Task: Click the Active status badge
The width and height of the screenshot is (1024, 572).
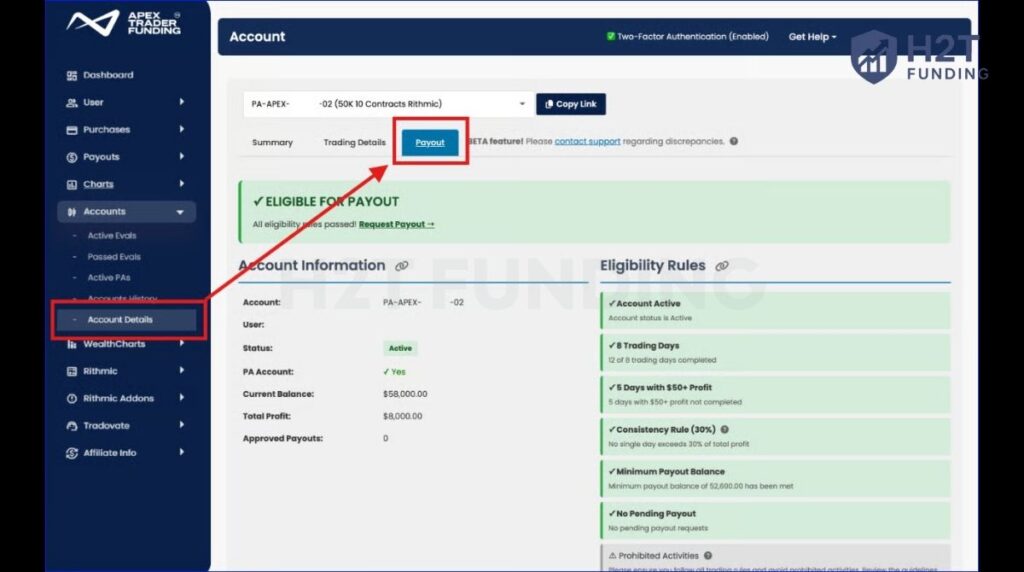Action: [x=400, y=348]
